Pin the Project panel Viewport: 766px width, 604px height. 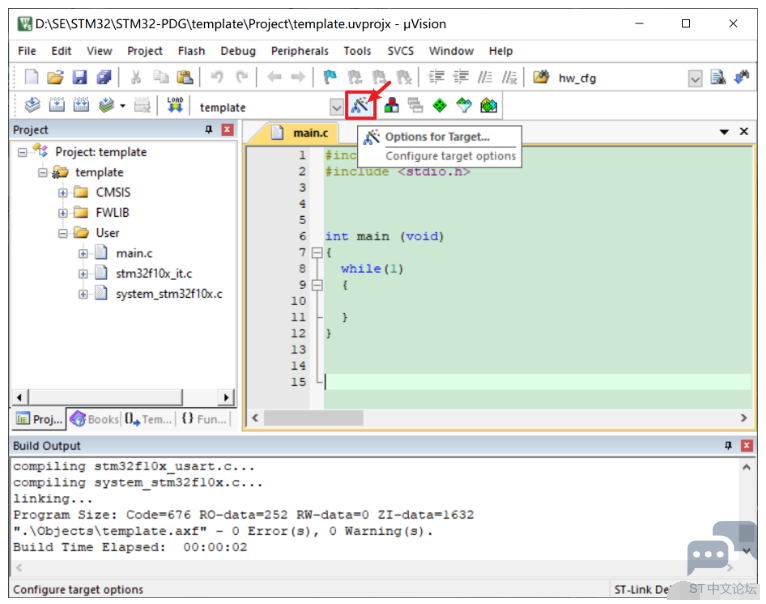(x=209, y=129)
